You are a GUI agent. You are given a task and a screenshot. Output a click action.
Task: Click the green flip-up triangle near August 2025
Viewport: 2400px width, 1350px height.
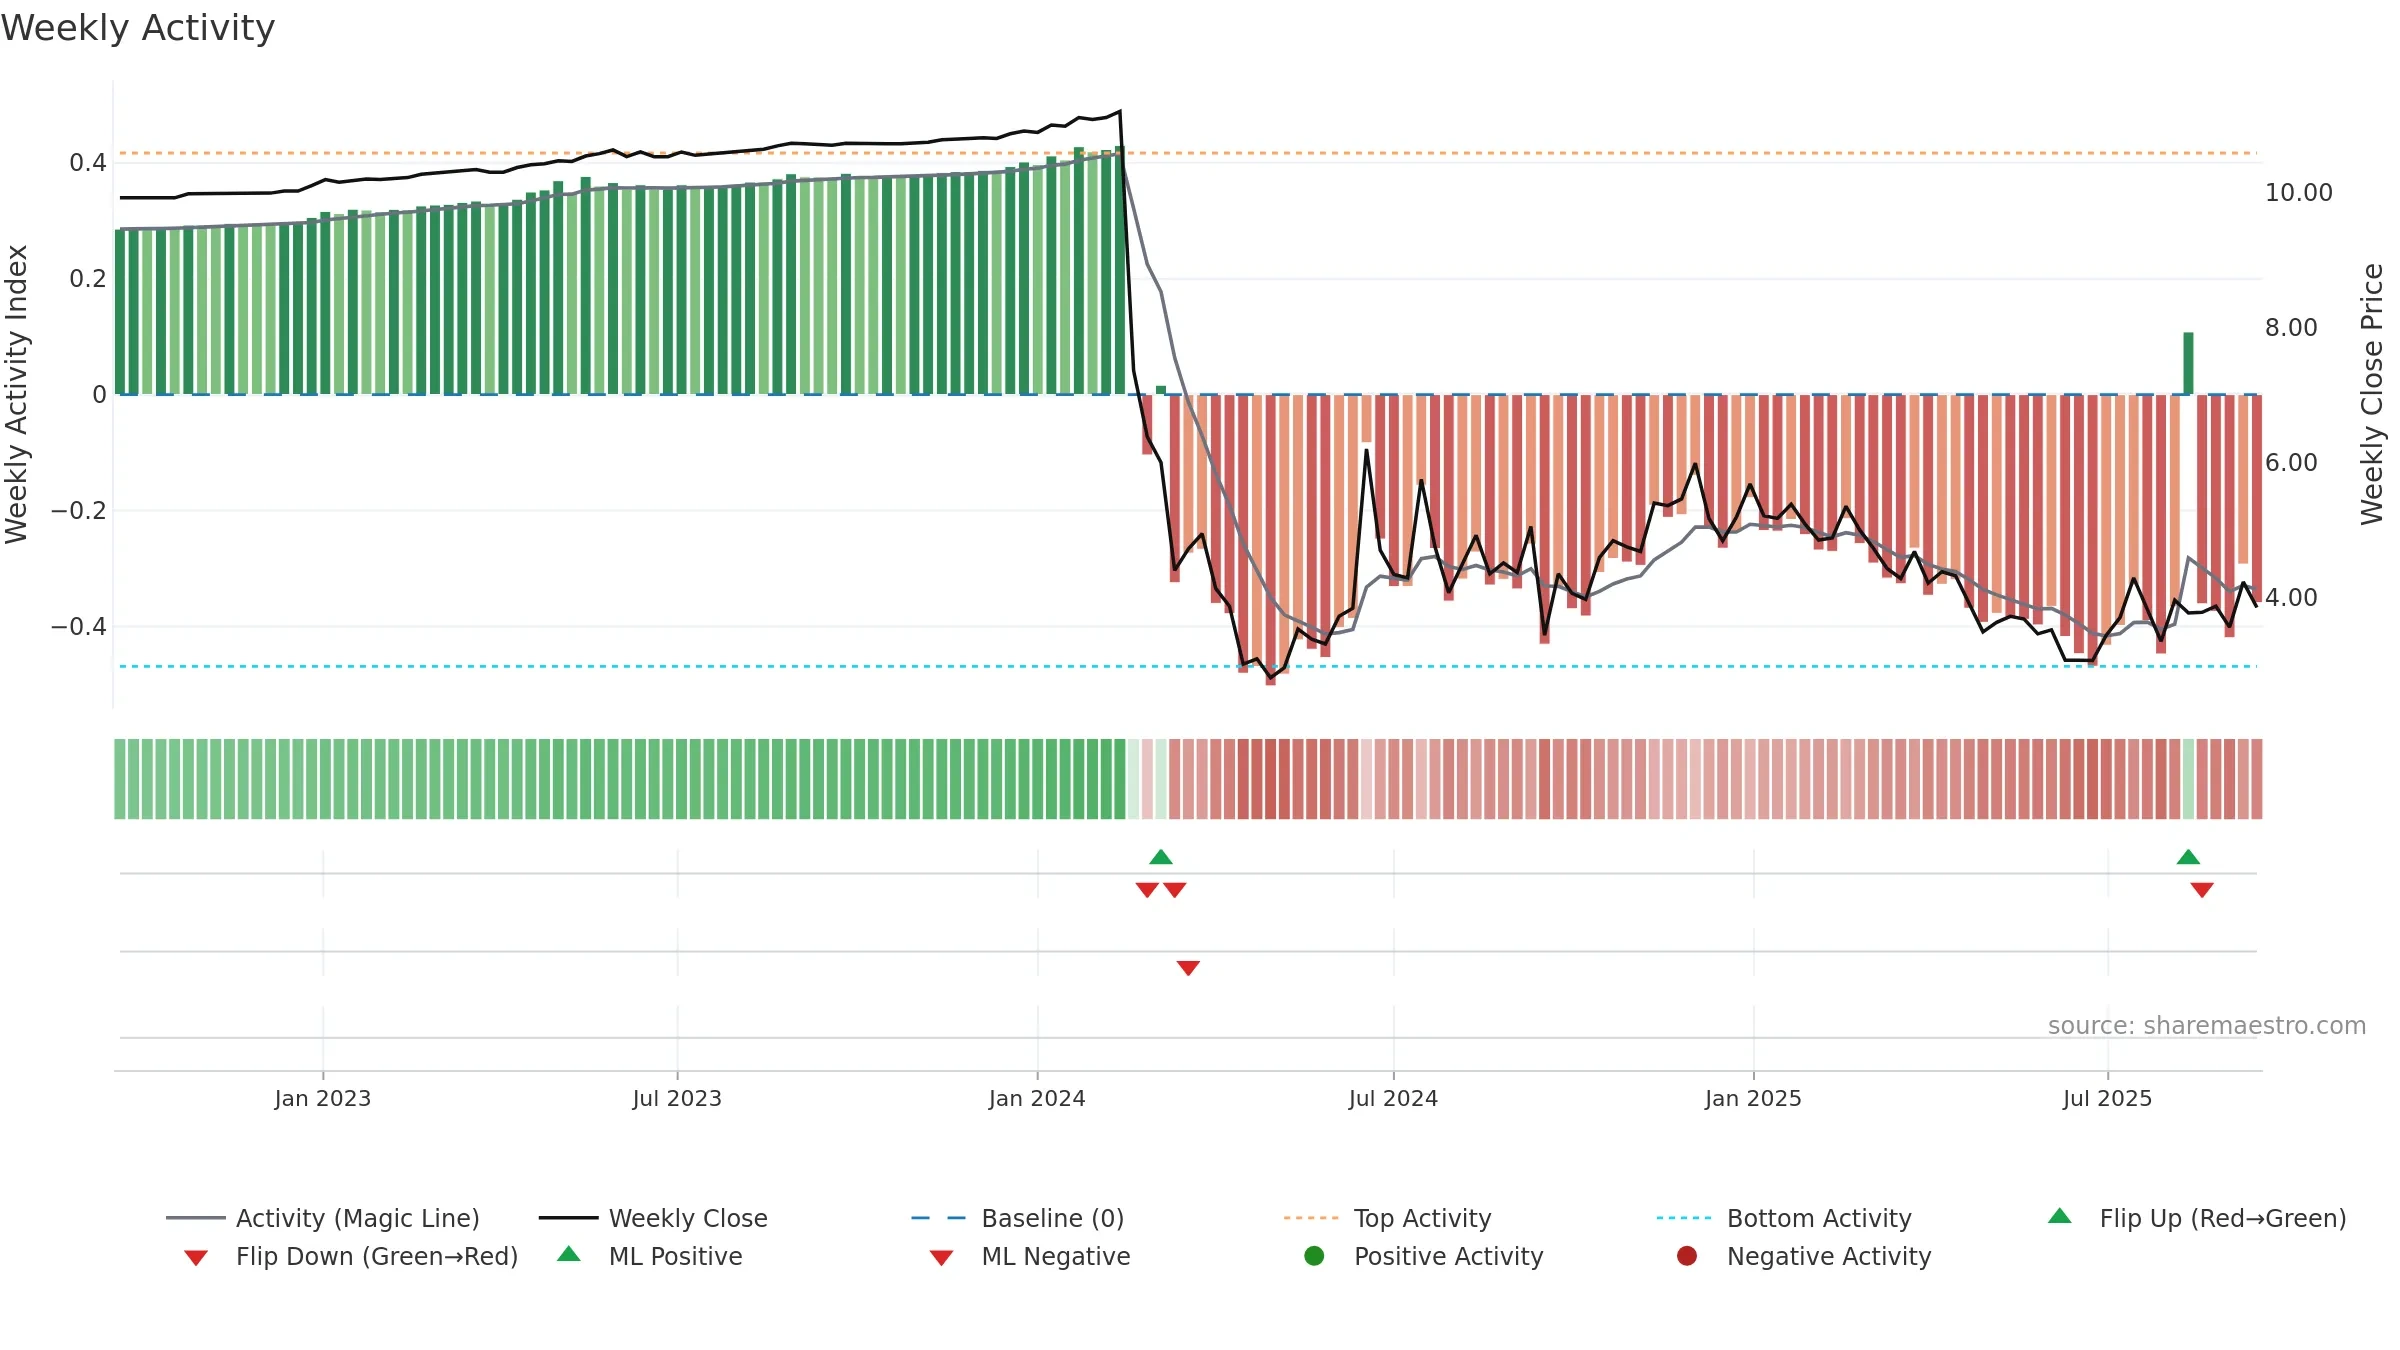pyautogui.click(x=2188, y=857)
